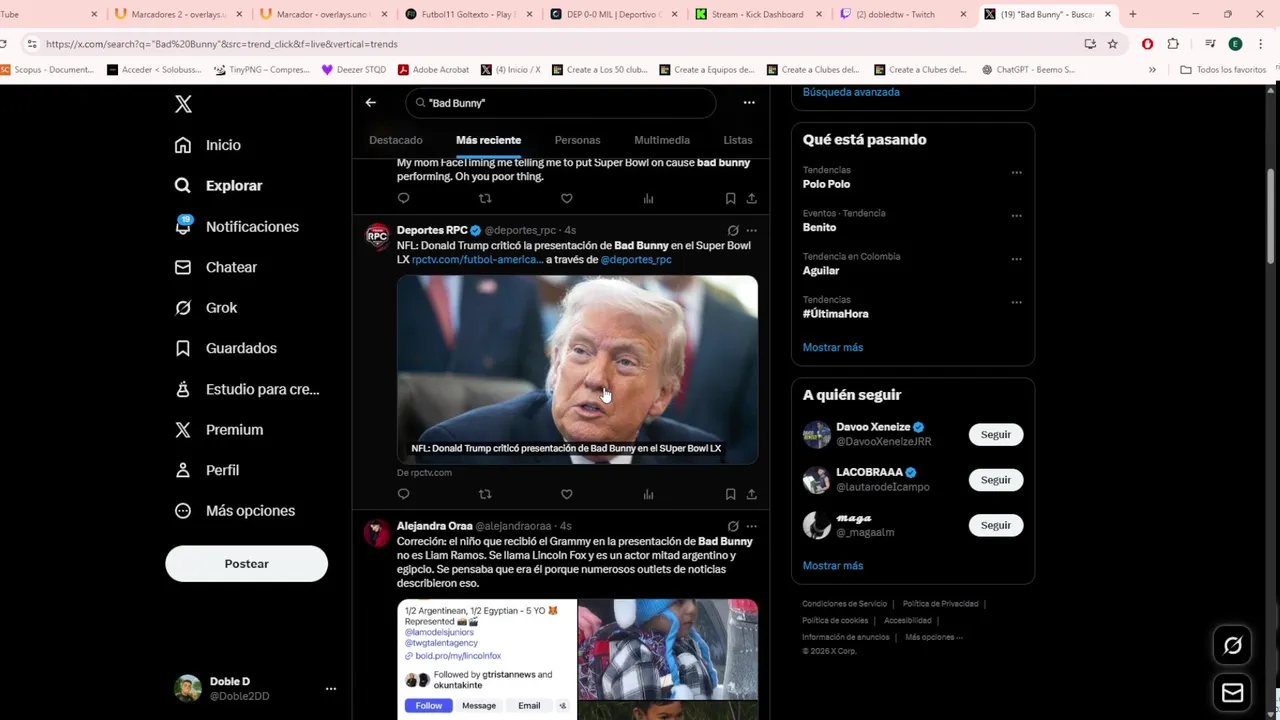Image resolution: width=1280 pixels, height=720 pixels.
Task: Click Mostrar más under trends
Action: (832, 347)
